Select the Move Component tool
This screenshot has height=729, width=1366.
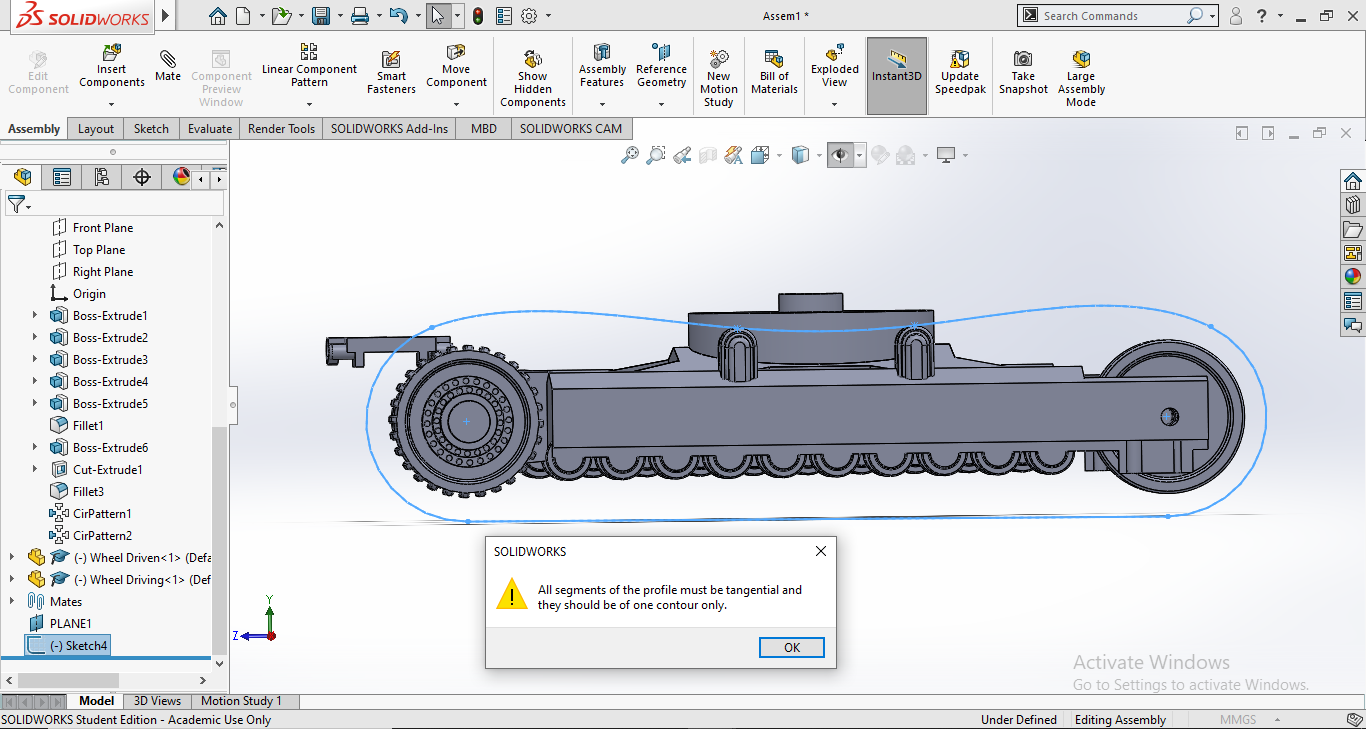(456, 66)
